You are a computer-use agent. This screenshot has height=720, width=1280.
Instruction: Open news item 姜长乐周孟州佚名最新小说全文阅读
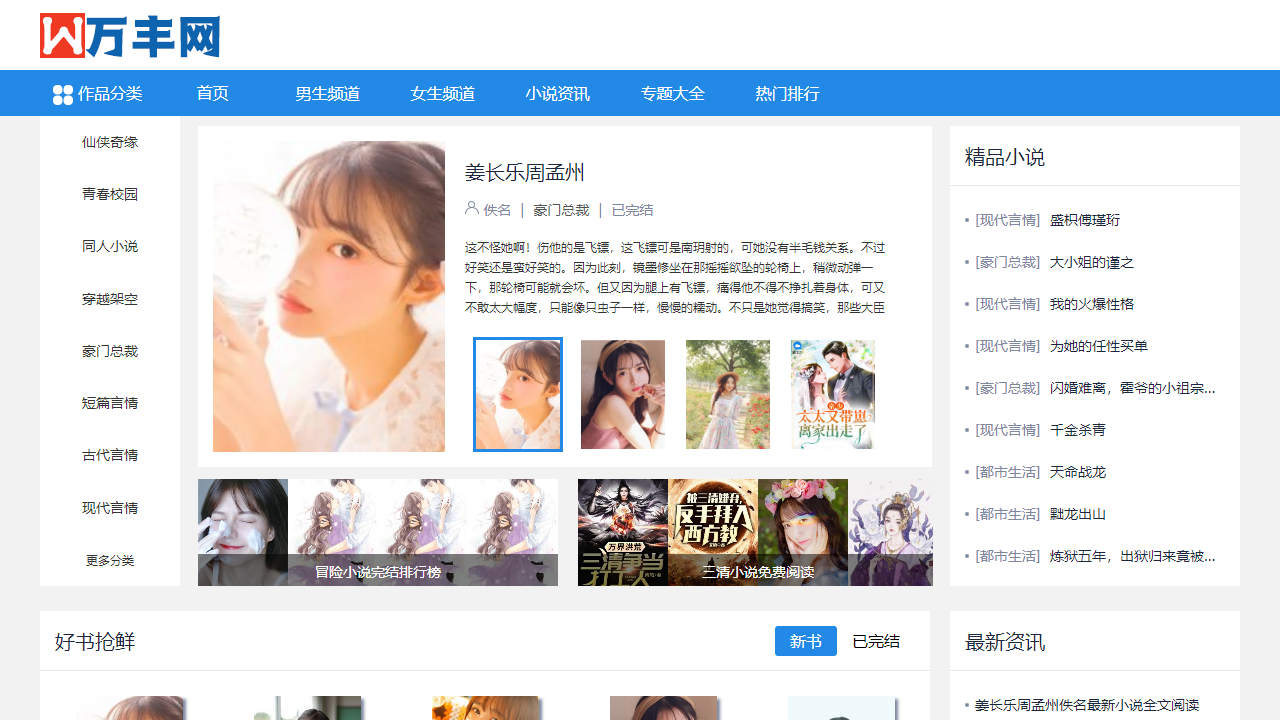click(1087, 705)
